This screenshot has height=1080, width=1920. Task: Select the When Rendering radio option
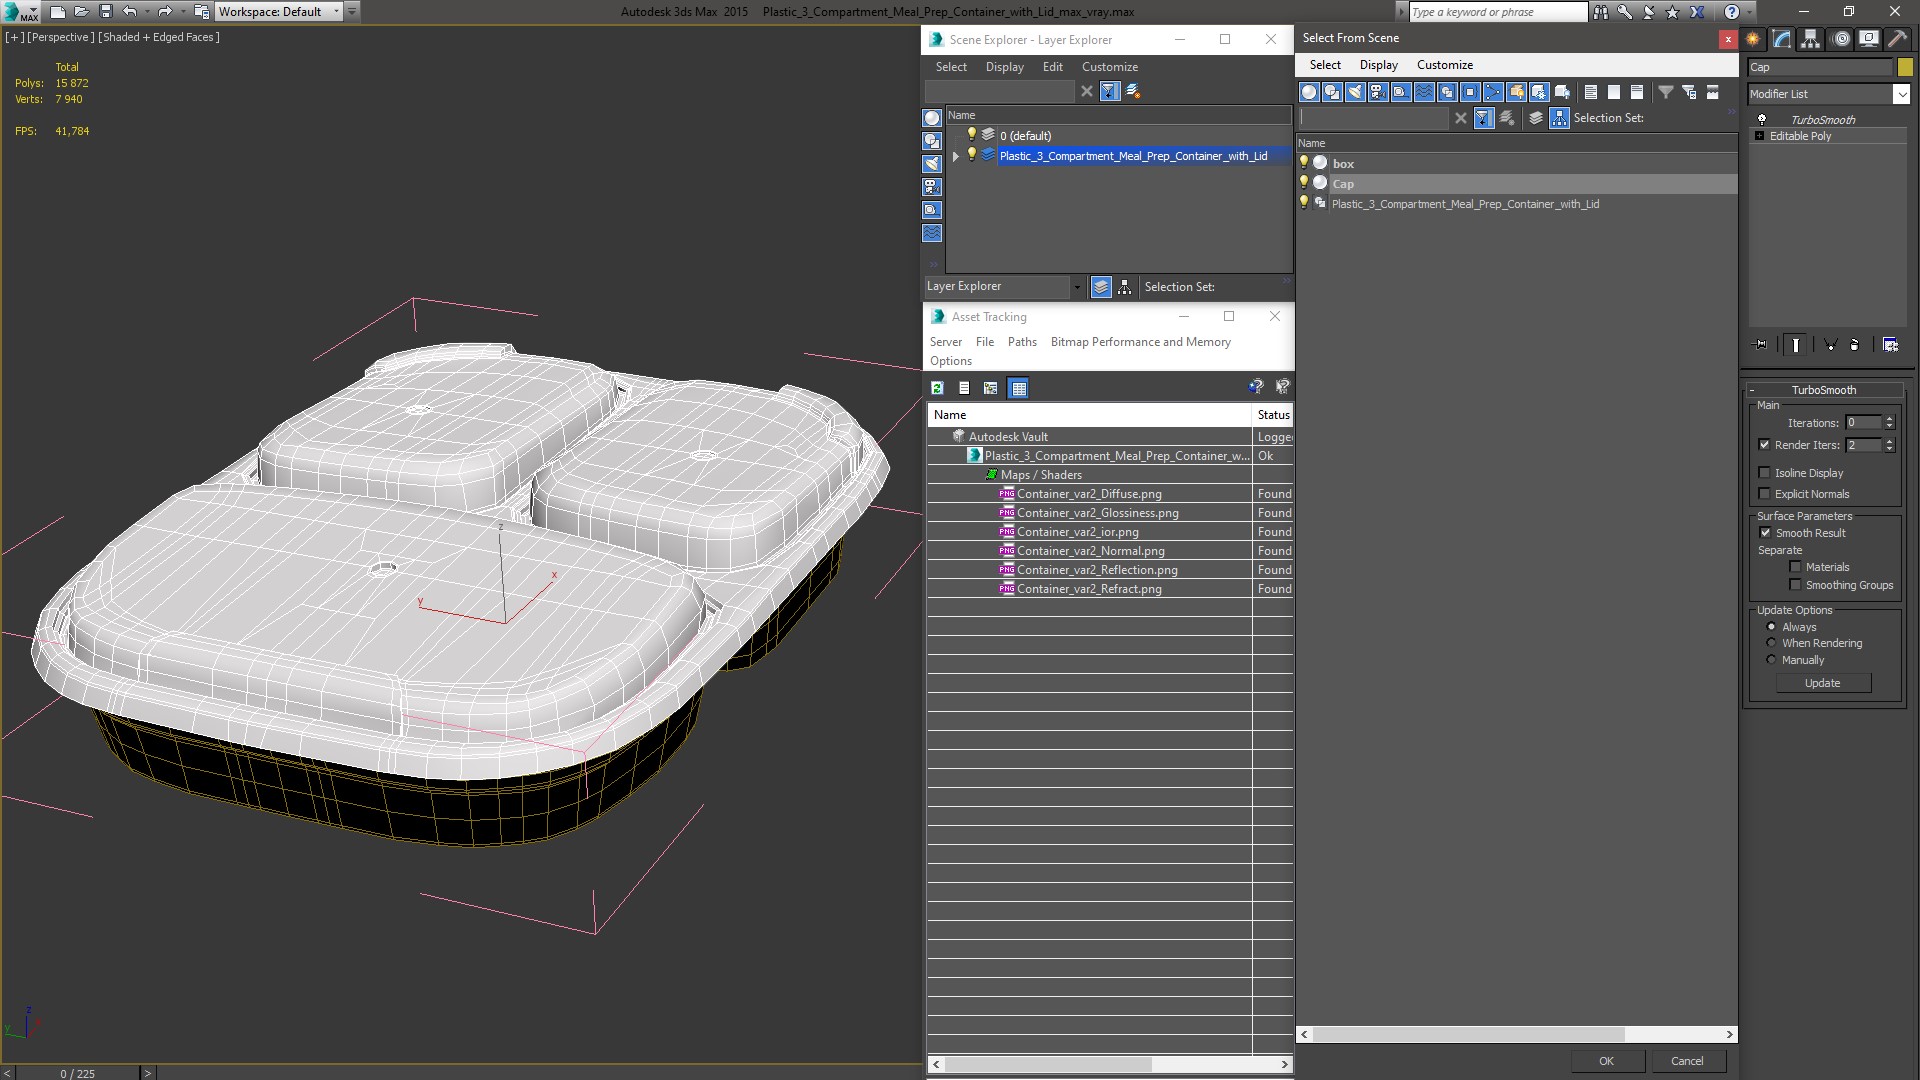(1771, 643)
